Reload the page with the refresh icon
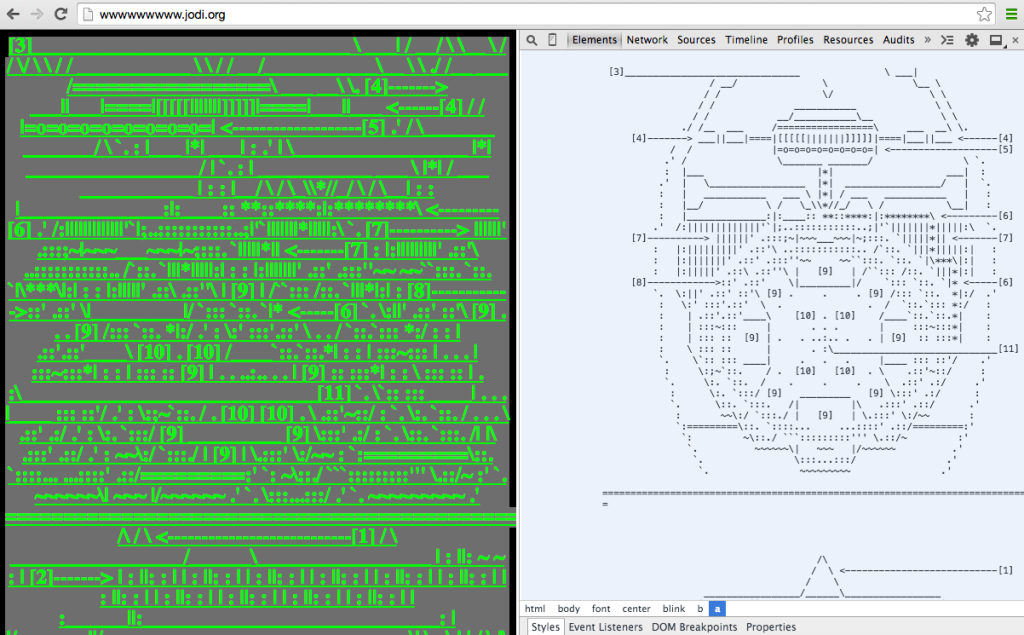This screenshot has width=1024, height=635. pos(61,14)
